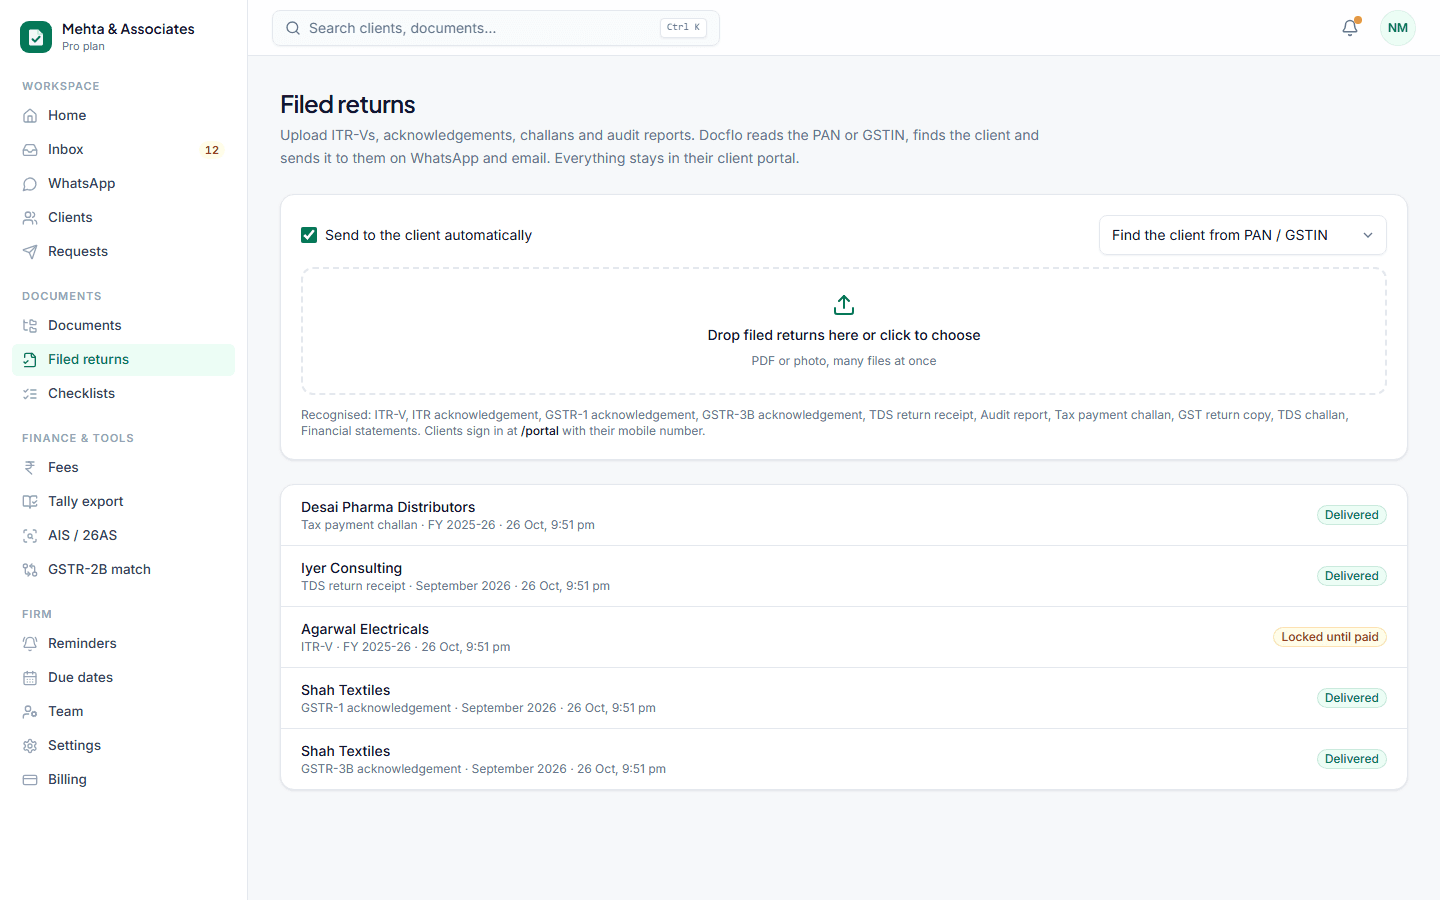Open the Shah Textiles GSTR-1 acknowledgement row
This screenshot has height=900, width=1440.
coord(844,698)
